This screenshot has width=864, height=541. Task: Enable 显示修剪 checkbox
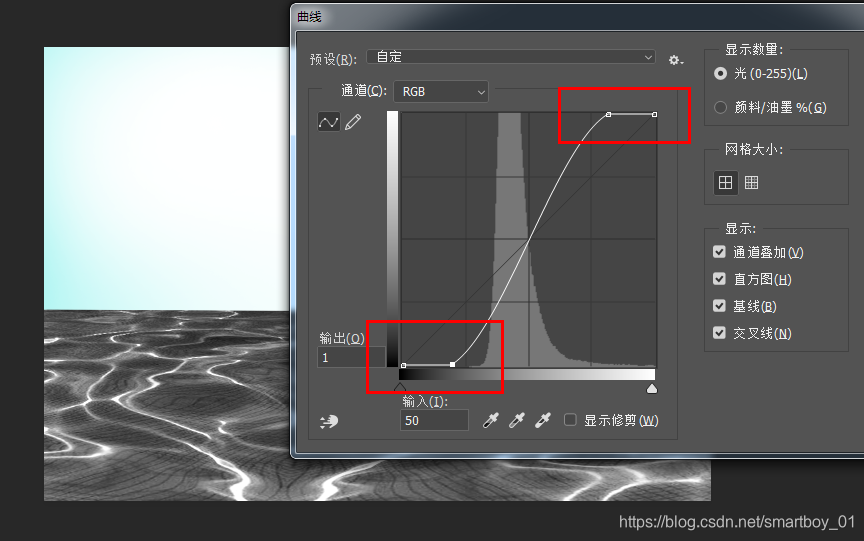pyautogui.click(x=570, y=420)
